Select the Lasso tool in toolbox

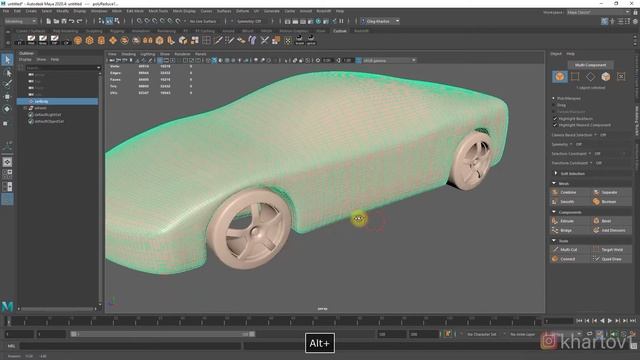coord(7,73)
